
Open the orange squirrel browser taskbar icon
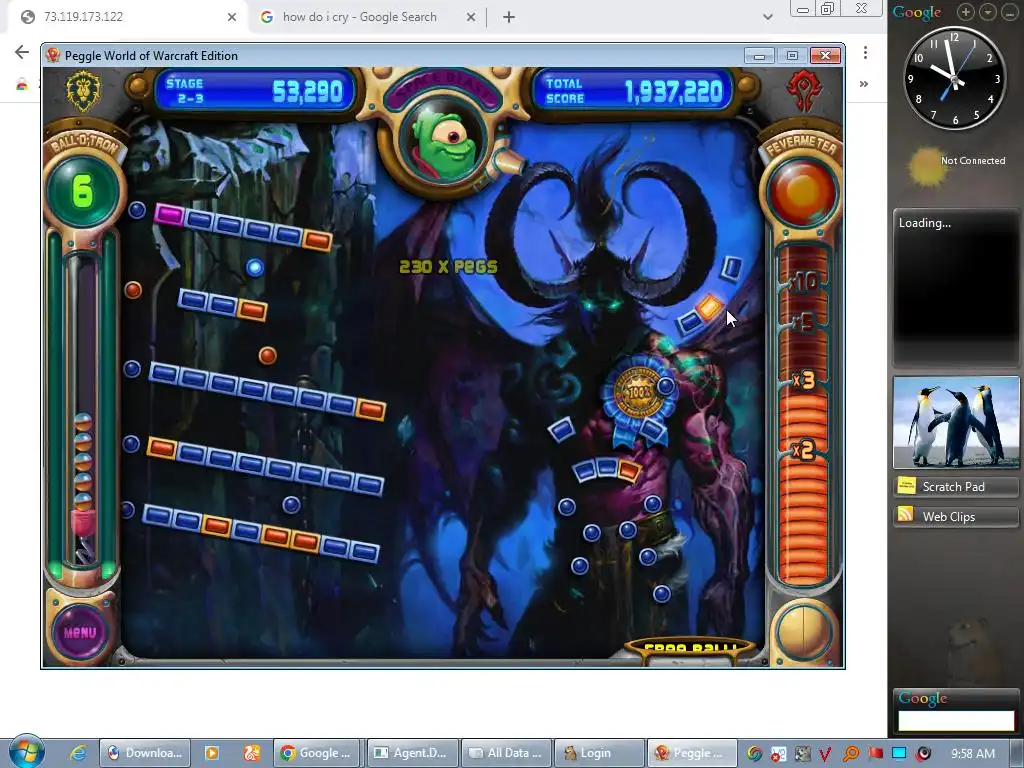252,753
